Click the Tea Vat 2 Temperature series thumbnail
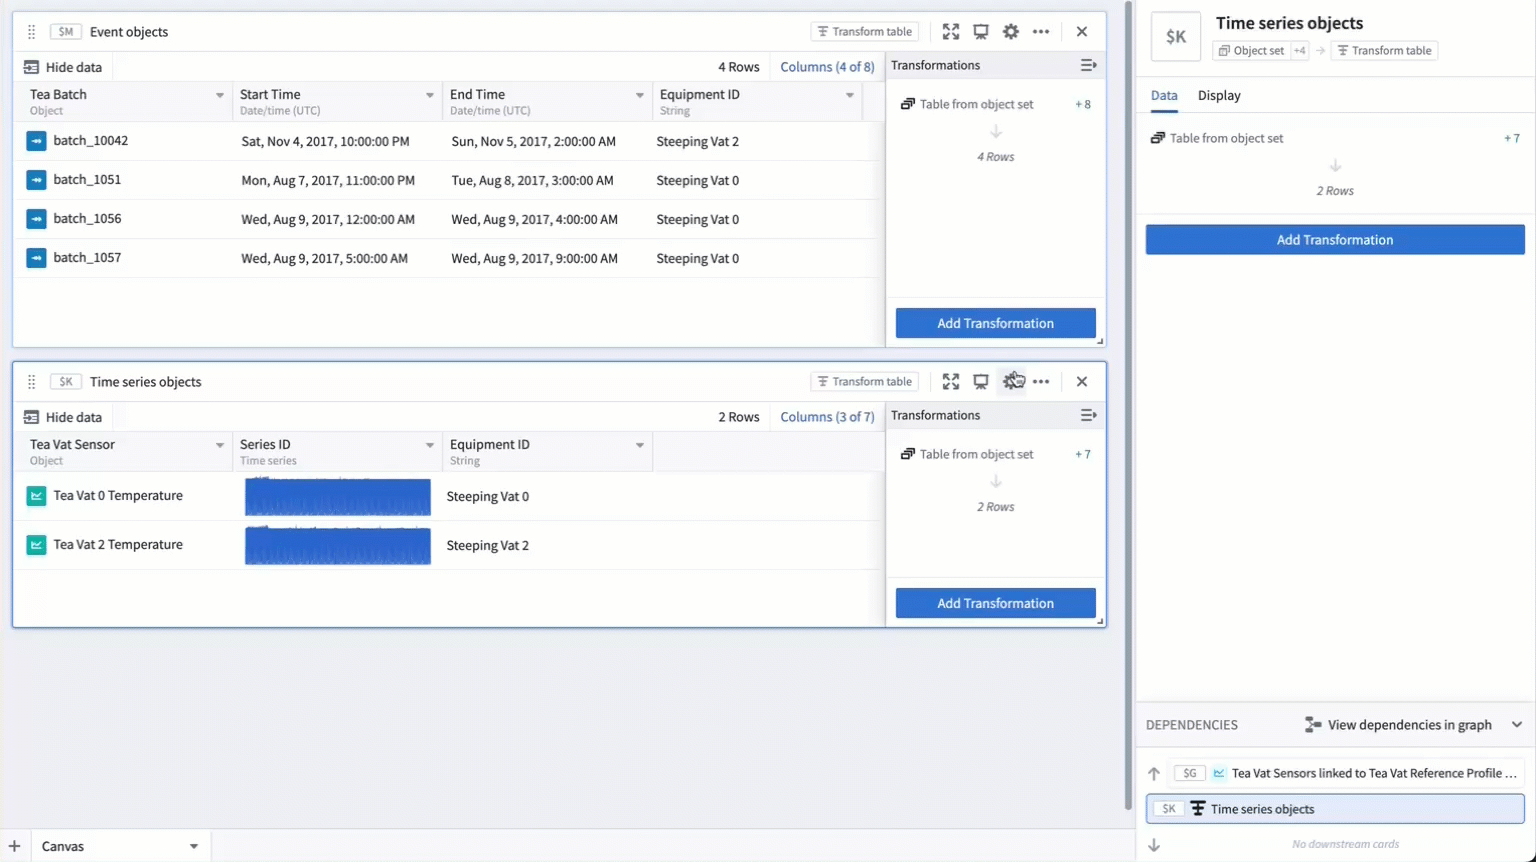This screenshot has width=1536, height=862. pyautogui.click(x=337, y=546)
